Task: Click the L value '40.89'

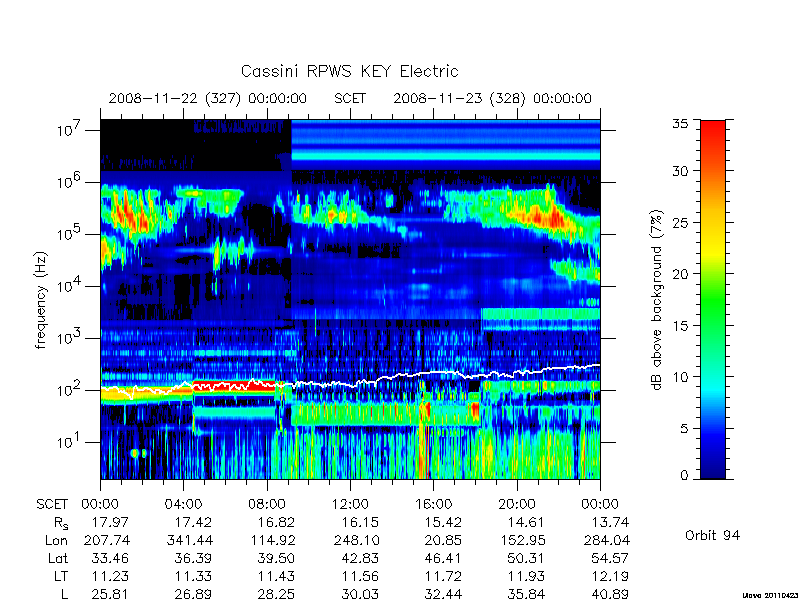Action: (610, 594)
